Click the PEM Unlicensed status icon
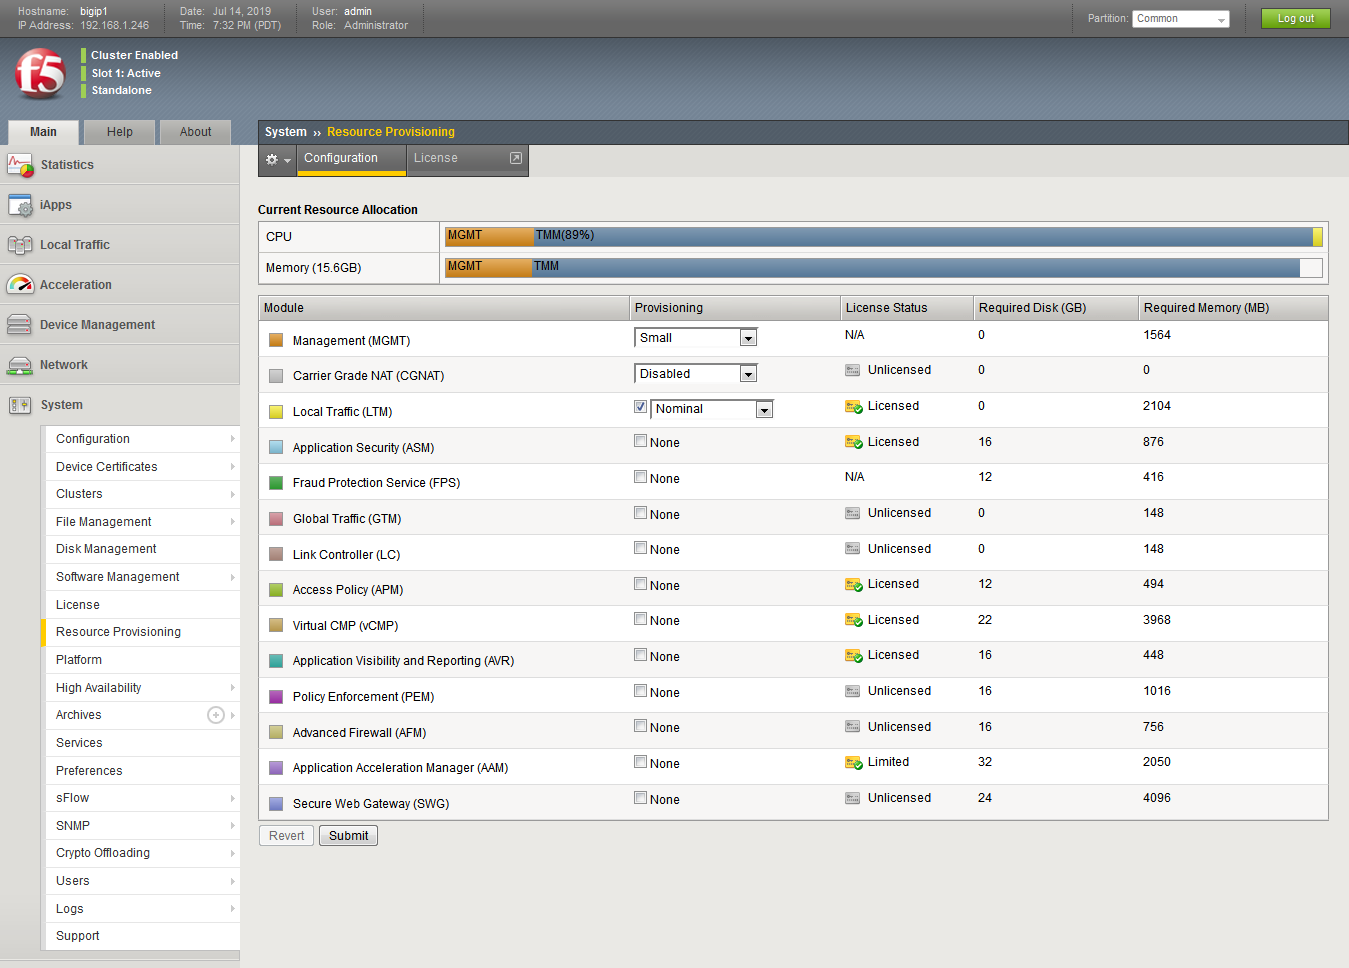The image size is (1349, 968). click(852, 692)
